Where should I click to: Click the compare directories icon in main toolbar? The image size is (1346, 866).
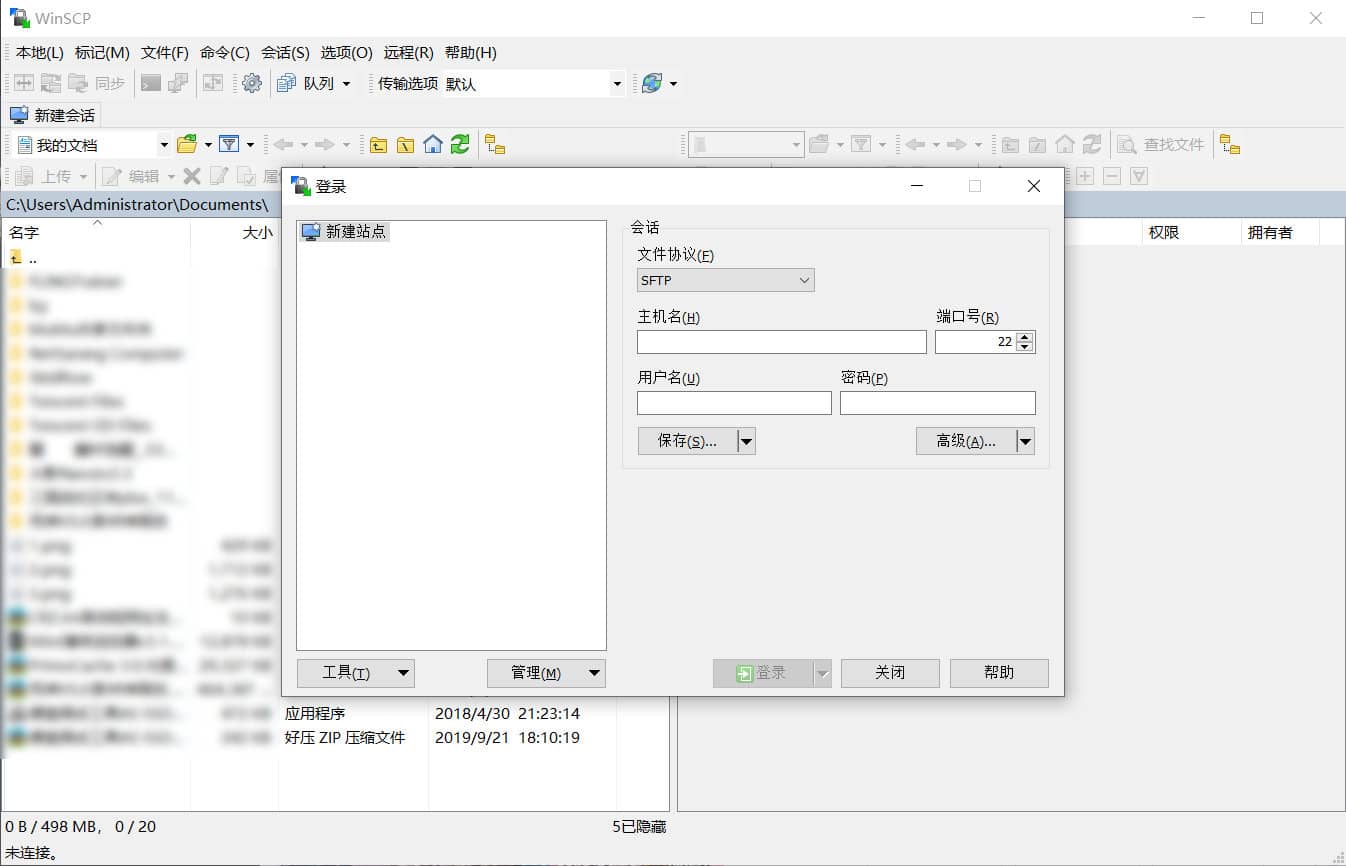point(23,83)
